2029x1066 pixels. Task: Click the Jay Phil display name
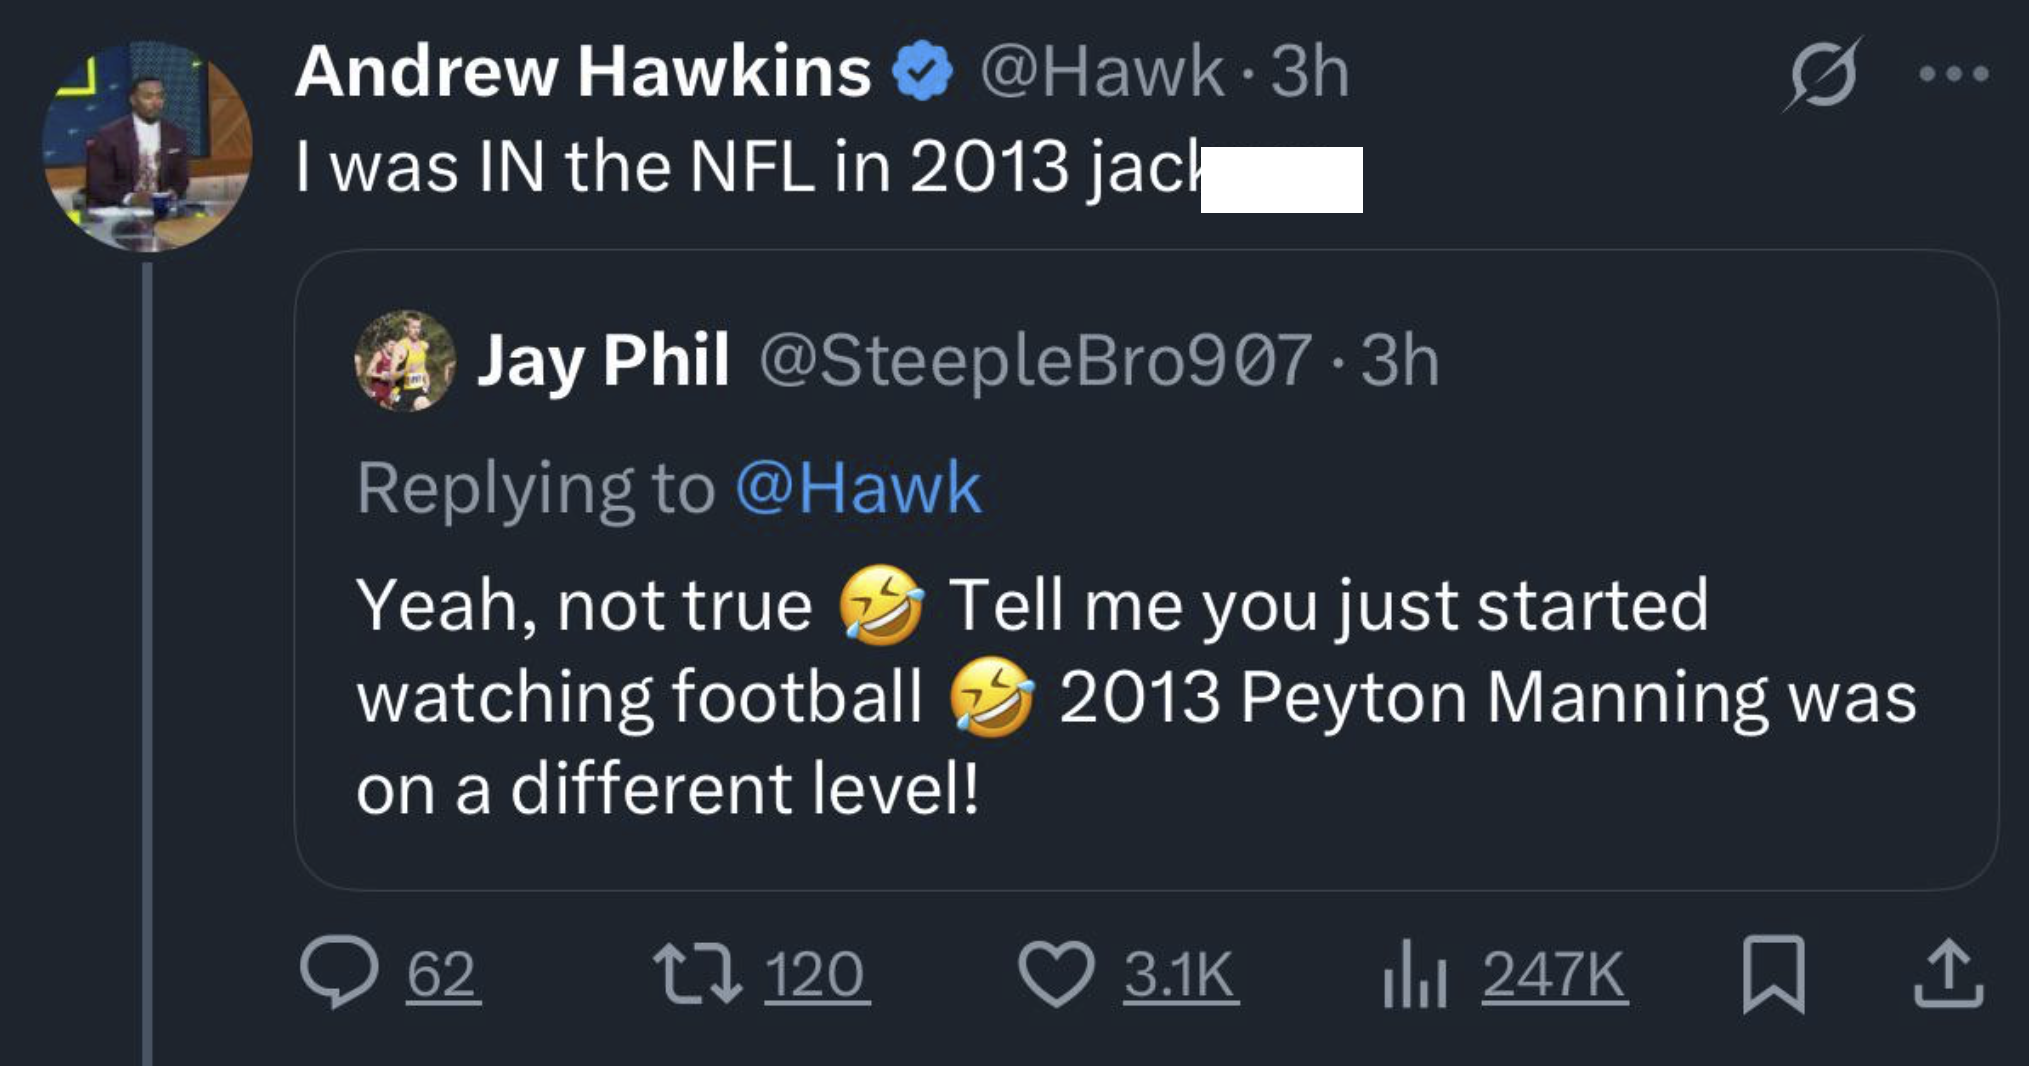point(603,360)
